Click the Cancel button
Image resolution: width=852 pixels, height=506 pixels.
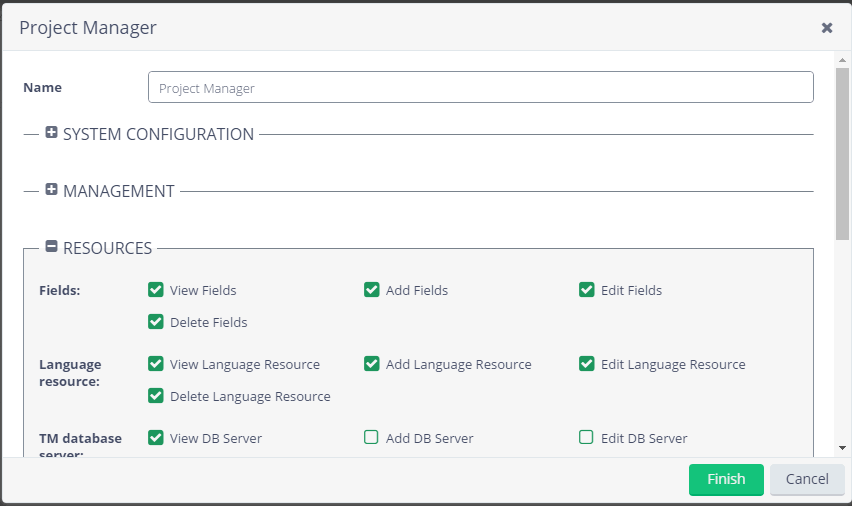pos(806,479)
